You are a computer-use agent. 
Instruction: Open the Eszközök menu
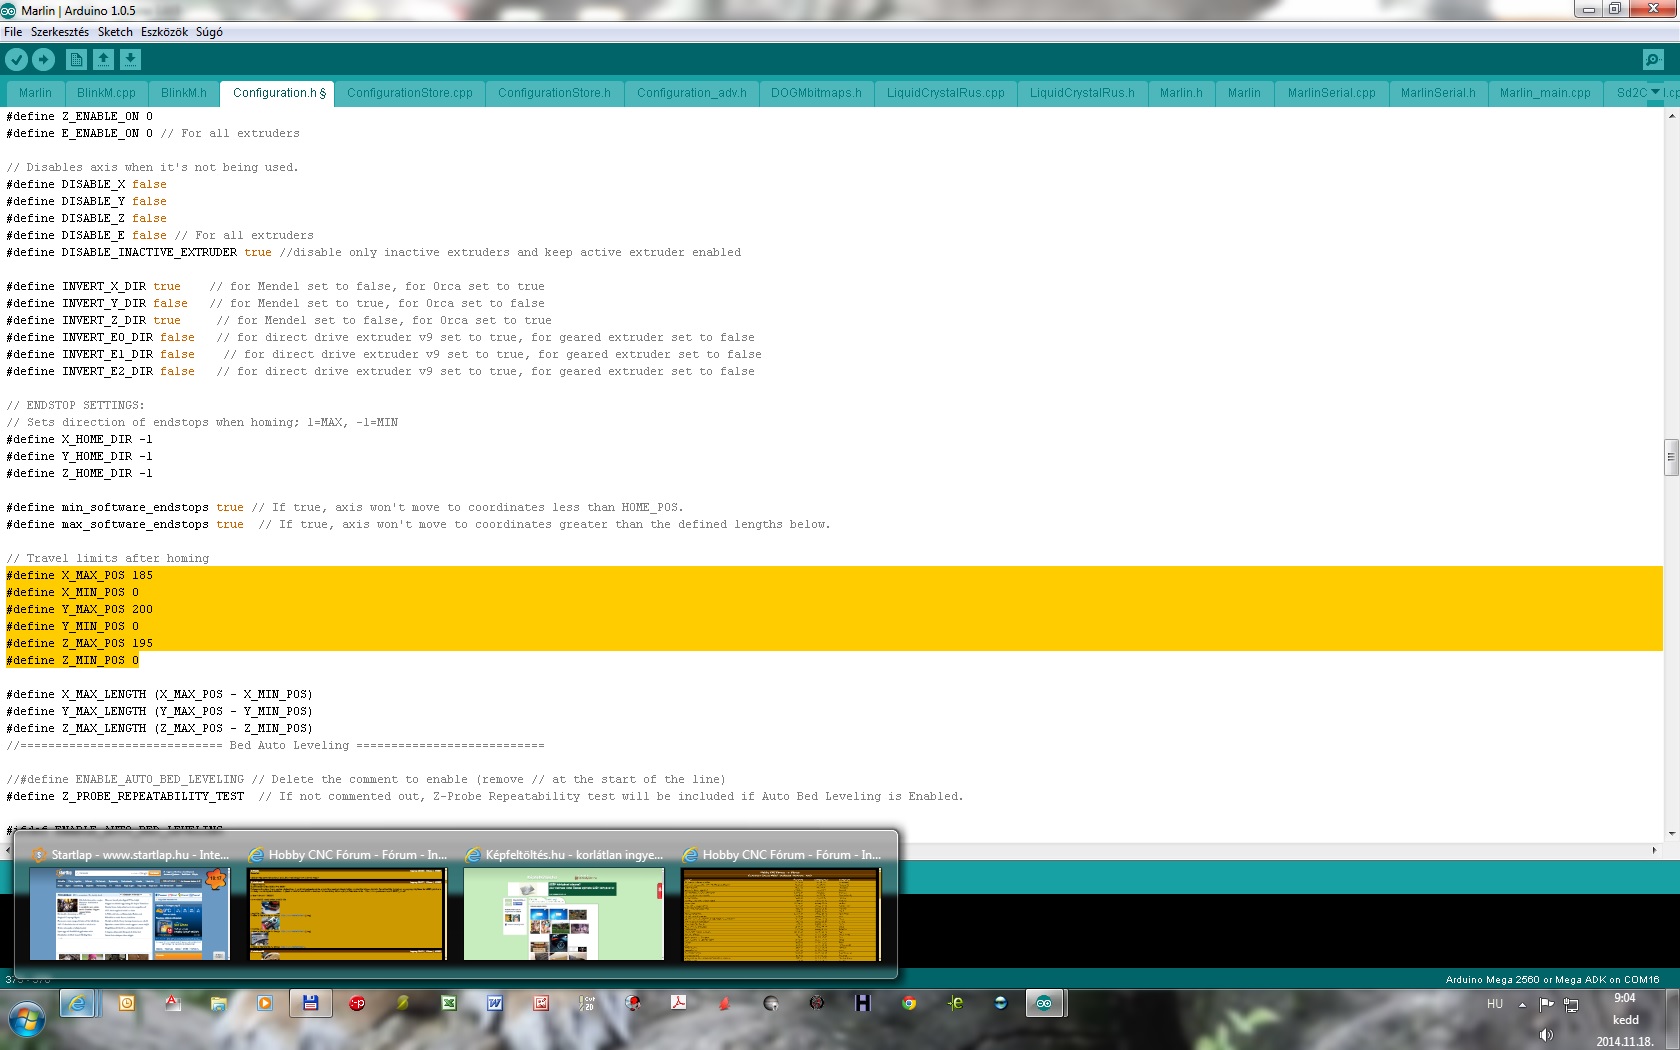tap(164, 32)
